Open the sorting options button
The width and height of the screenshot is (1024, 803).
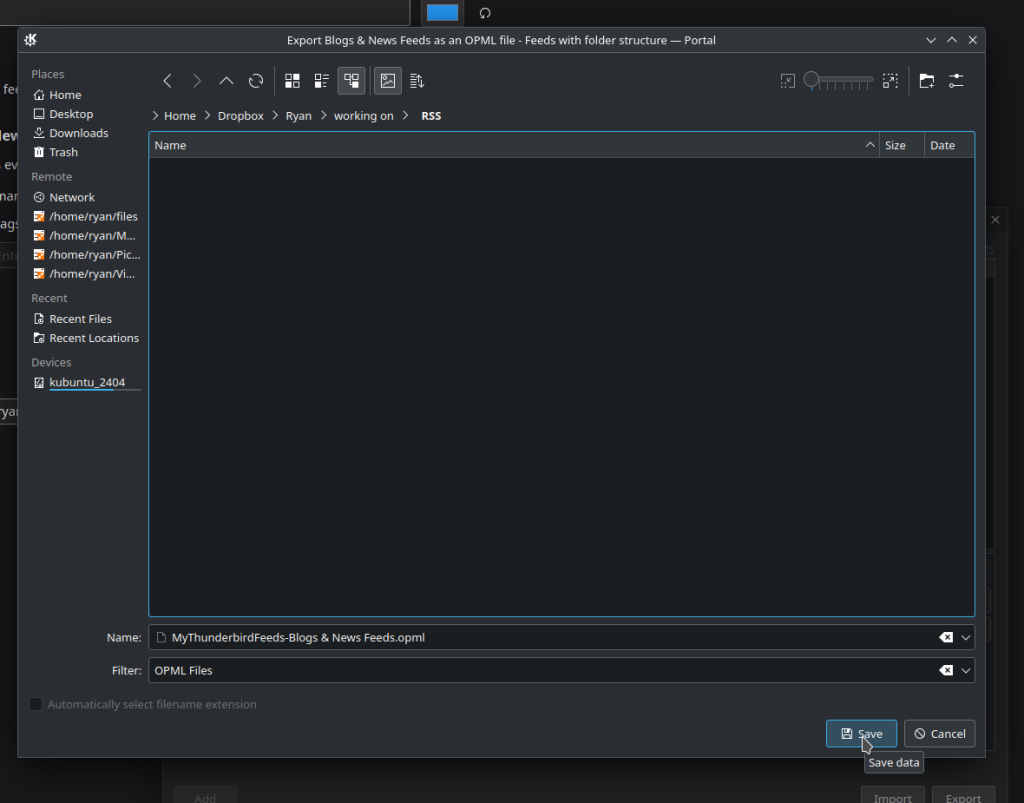coord(417,81)
